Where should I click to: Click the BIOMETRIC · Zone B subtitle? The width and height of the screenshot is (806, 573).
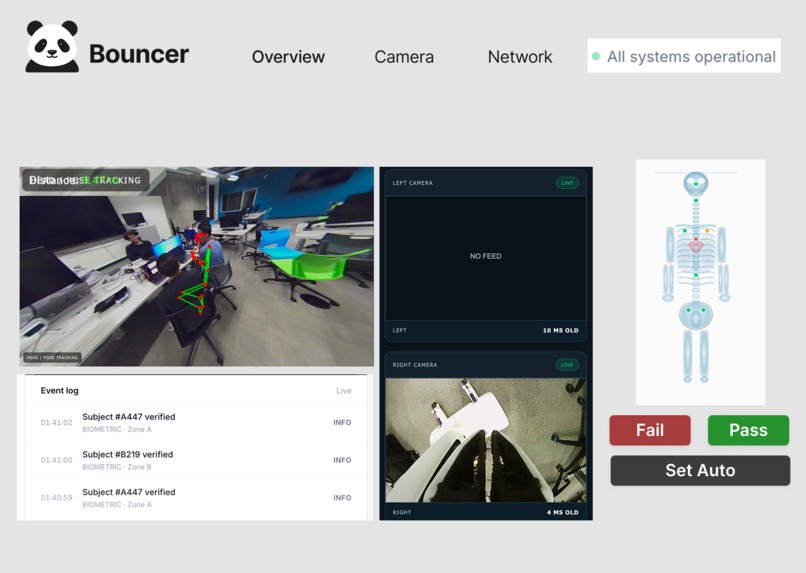(x=117, y=467)
